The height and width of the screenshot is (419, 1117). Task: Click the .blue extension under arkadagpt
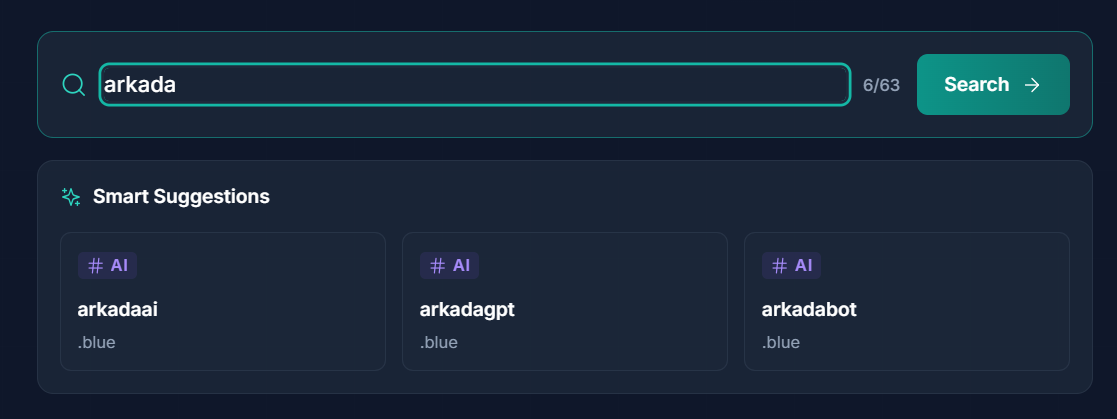tap(439, 343)
